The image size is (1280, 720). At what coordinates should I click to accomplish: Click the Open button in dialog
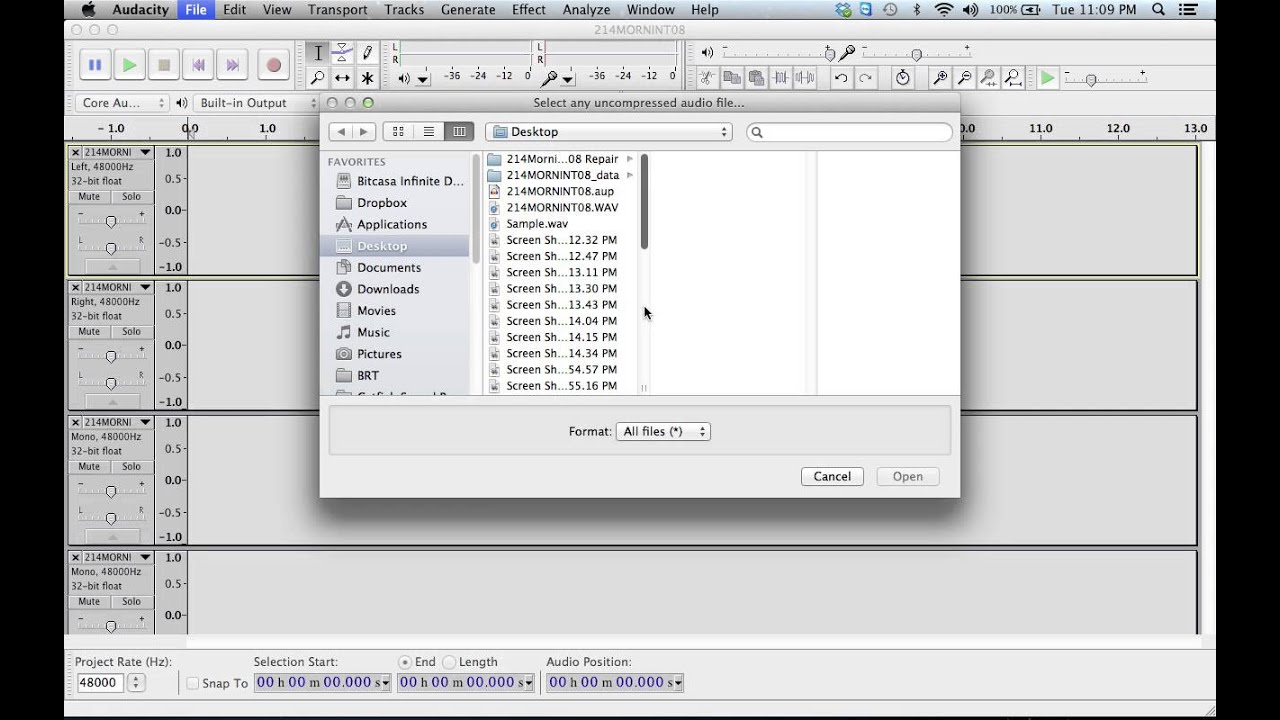point(908,476)
